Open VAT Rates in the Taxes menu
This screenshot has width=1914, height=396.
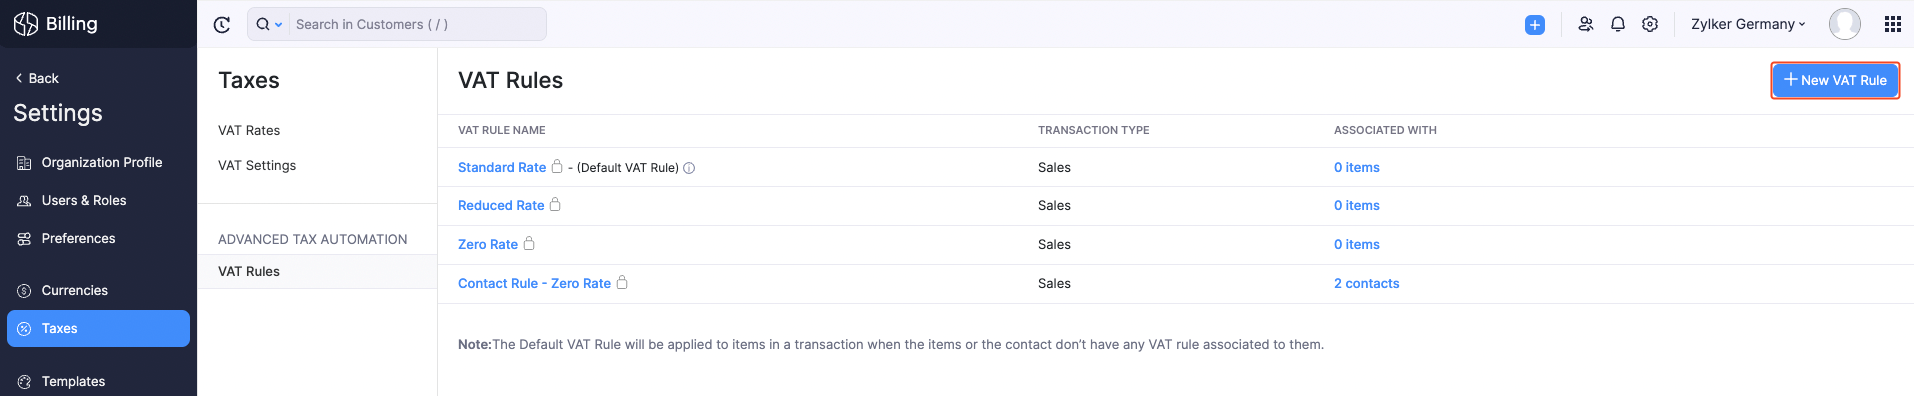click(249, 130)
